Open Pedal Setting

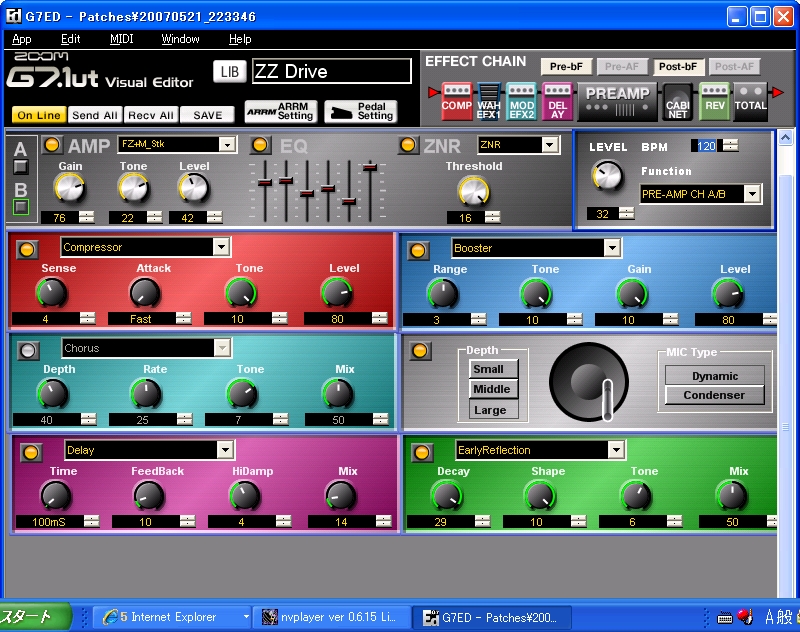361,111
